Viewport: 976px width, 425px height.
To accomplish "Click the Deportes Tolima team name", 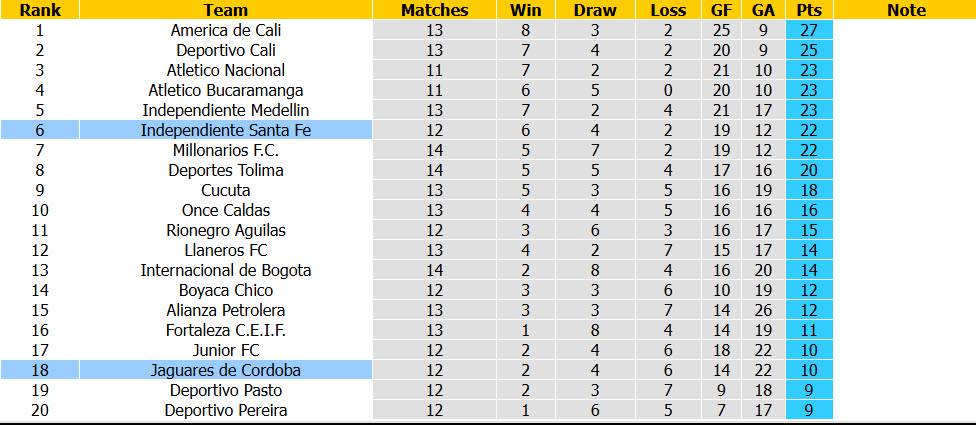I will click(226, 170).
